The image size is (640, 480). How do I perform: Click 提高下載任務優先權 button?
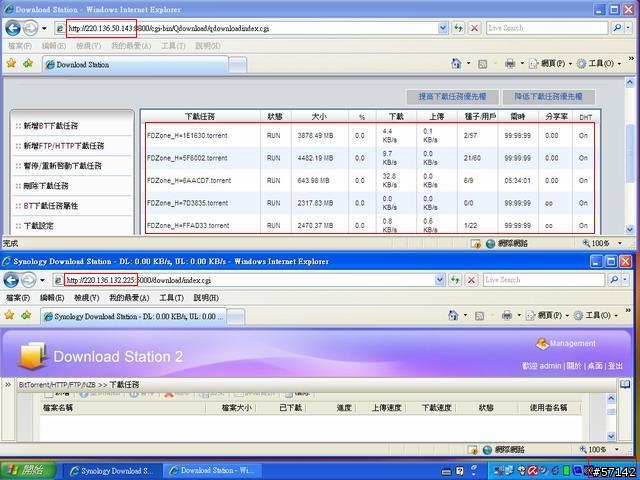point(452,97)
